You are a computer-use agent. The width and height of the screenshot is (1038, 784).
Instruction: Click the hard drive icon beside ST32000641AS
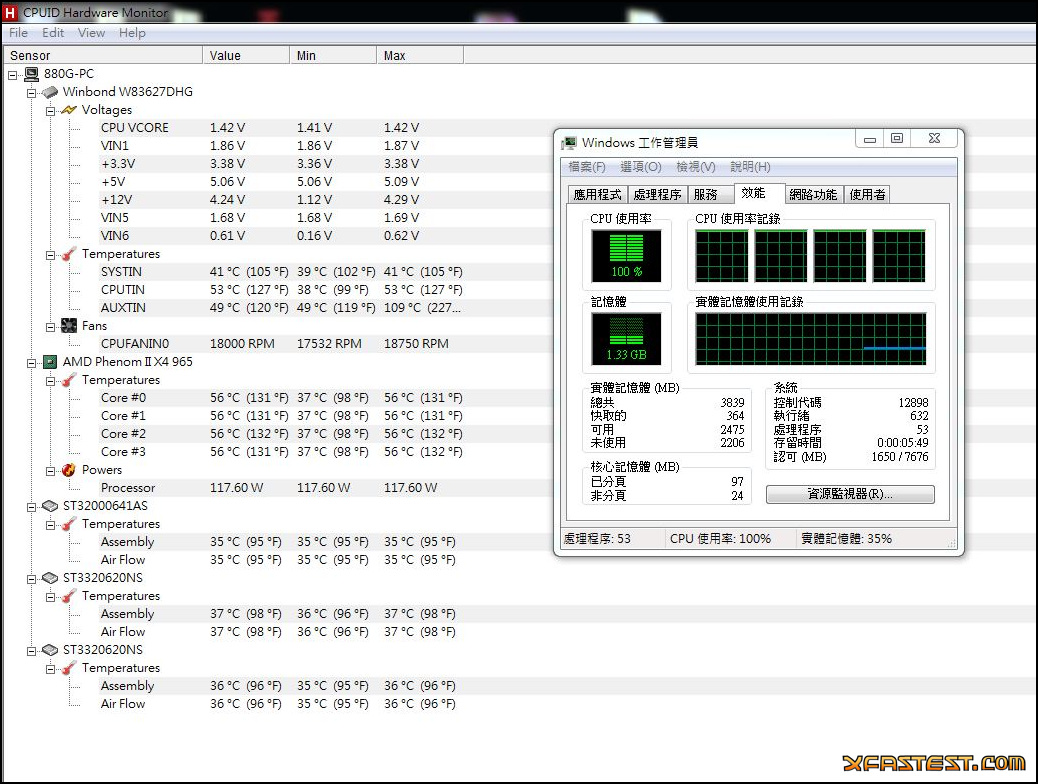coord(50,506)
